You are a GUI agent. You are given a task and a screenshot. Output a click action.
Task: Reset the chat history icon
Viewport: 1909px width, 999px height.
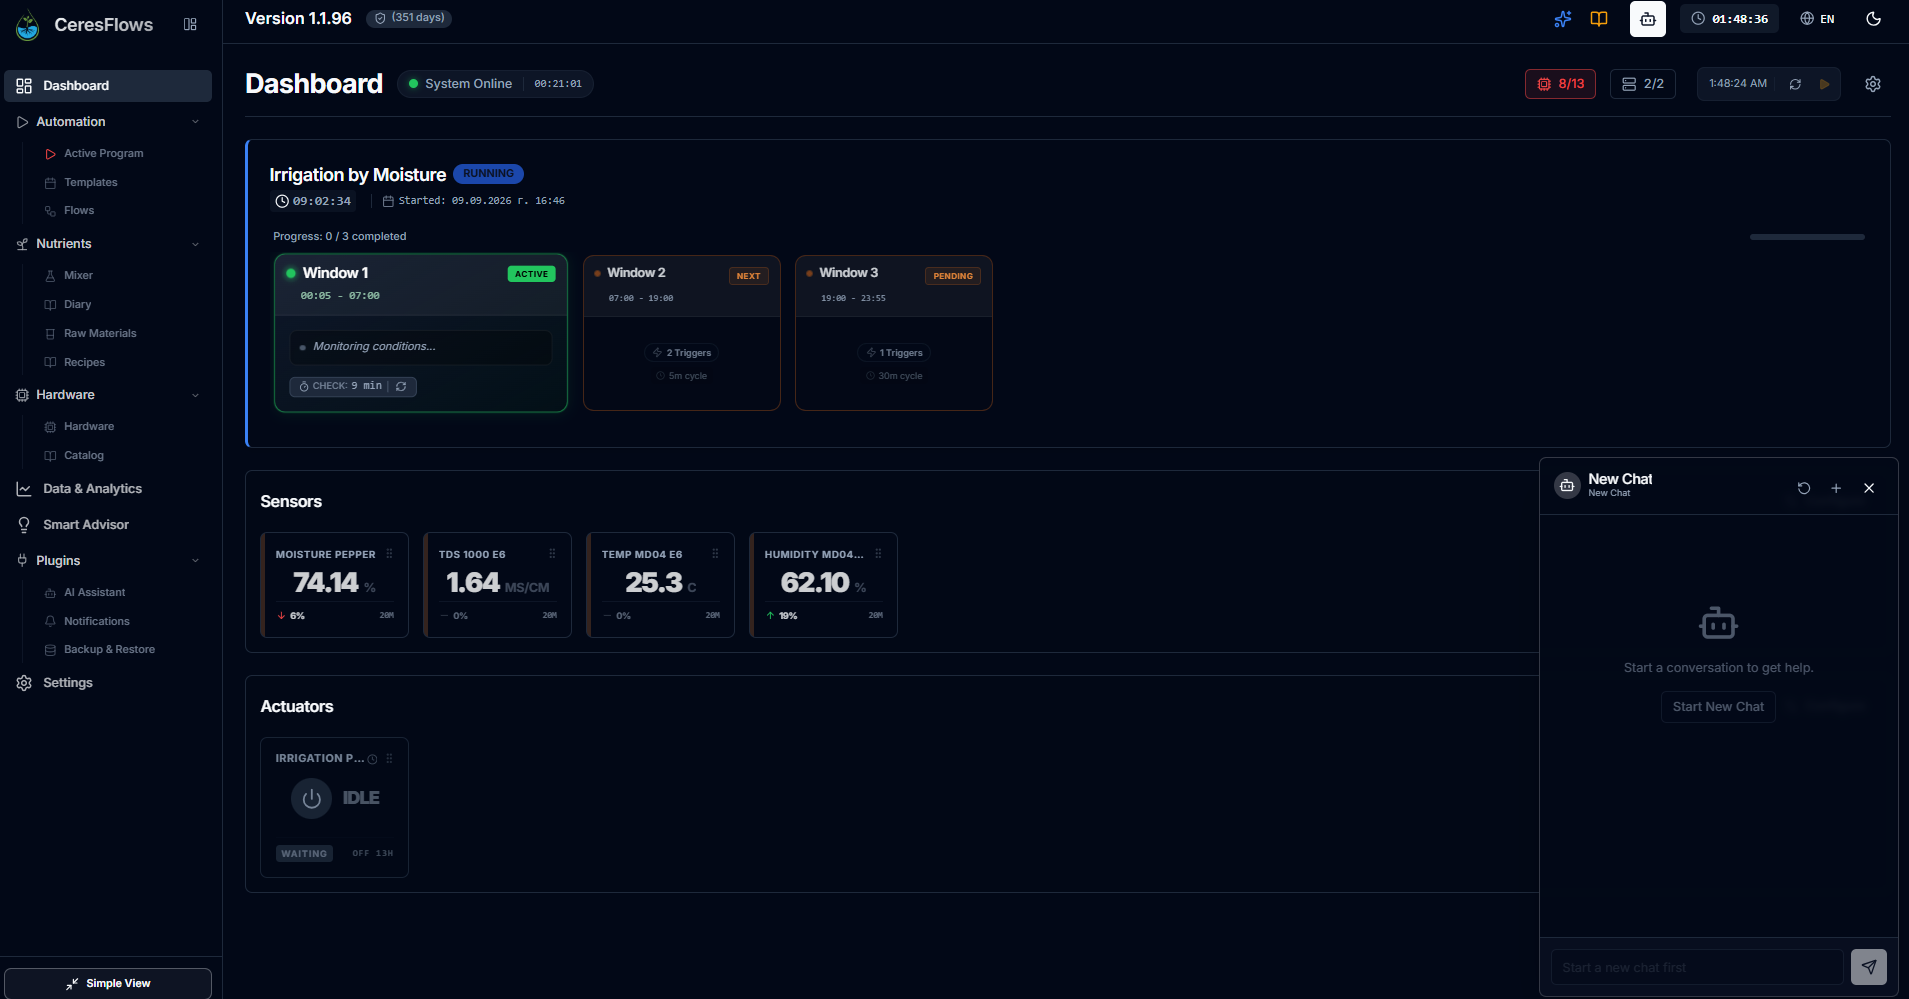[x=1804, y=488]
